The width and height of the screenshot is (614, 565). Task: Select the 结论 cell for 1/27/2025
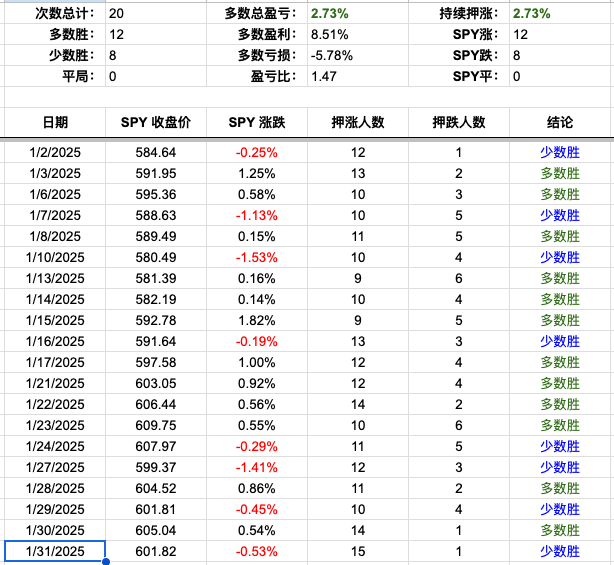click(x=560, y=468)
